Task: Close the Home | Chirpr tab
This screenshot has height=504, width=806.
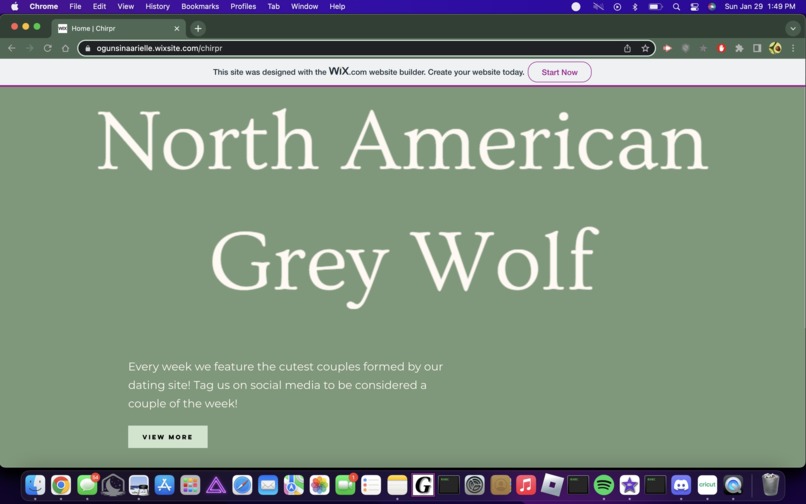Action: (177, 28)
